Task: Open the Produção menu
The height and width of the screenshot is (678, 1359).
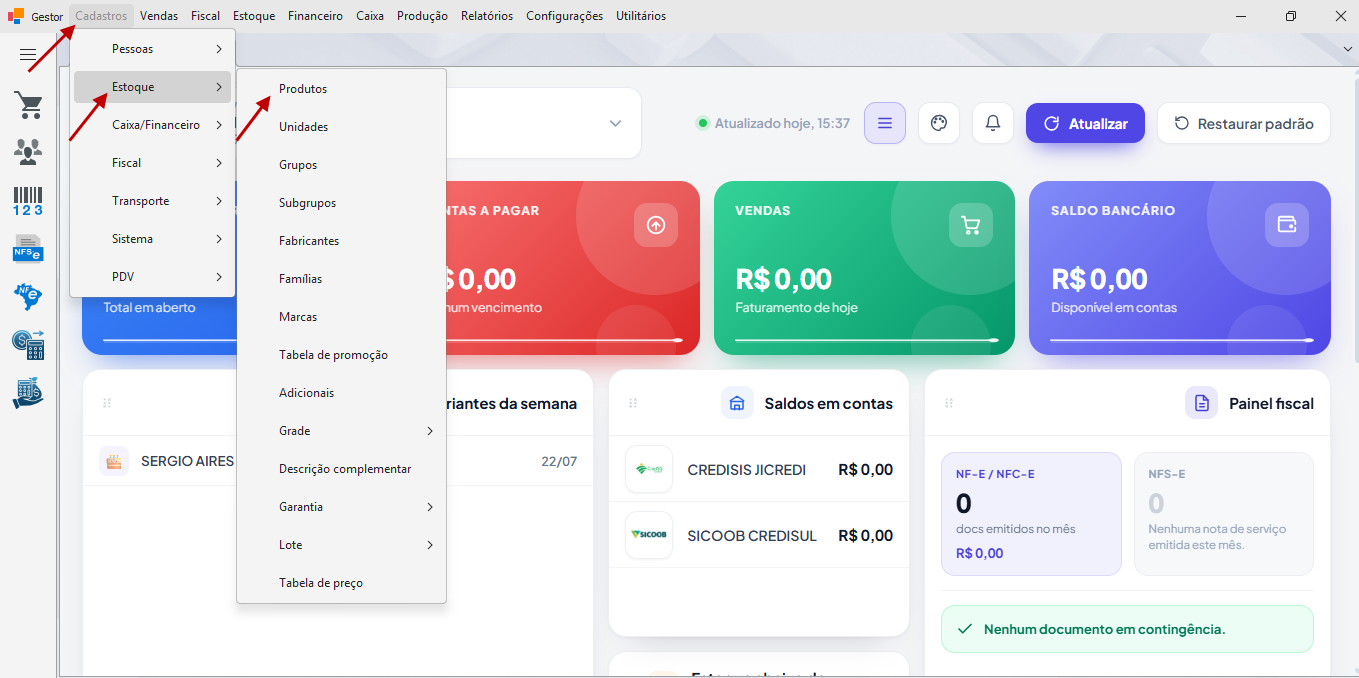Action: pos(422,16)
